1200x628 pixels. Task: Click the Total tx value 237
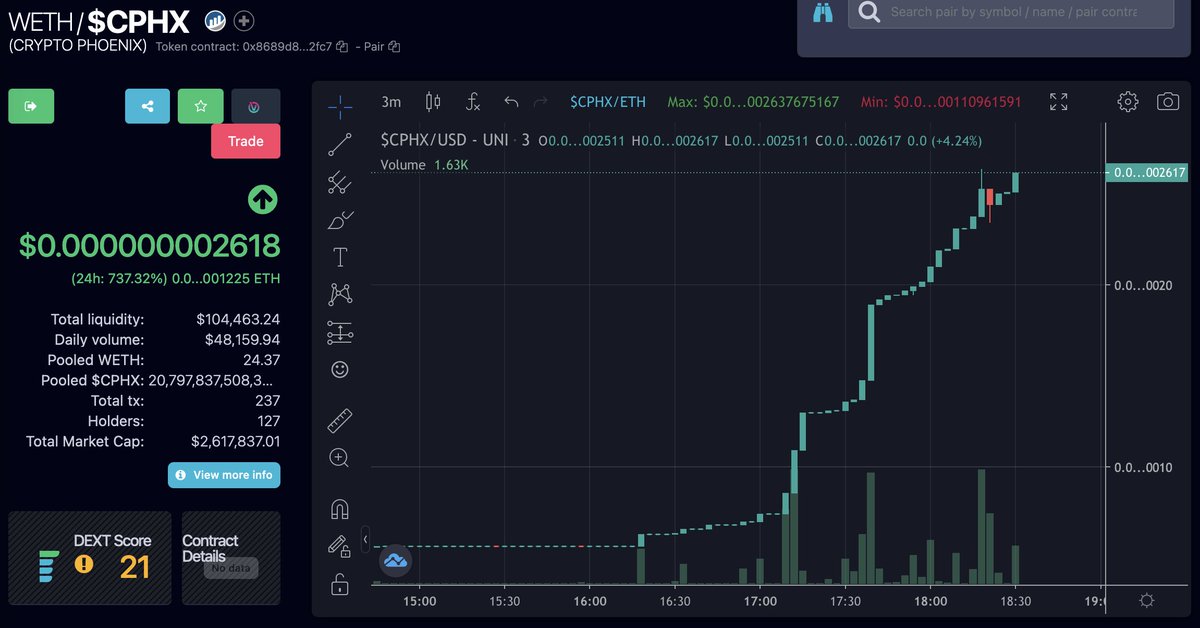pyautogui.click(x=268, y=401)
